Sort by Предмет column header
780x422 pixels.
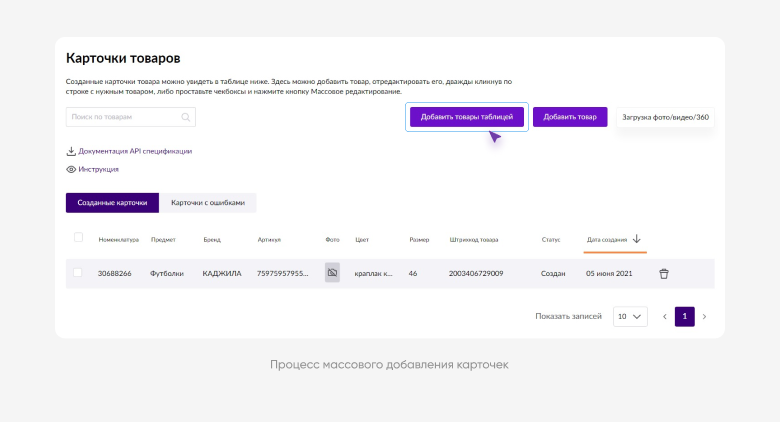(163, 240)
